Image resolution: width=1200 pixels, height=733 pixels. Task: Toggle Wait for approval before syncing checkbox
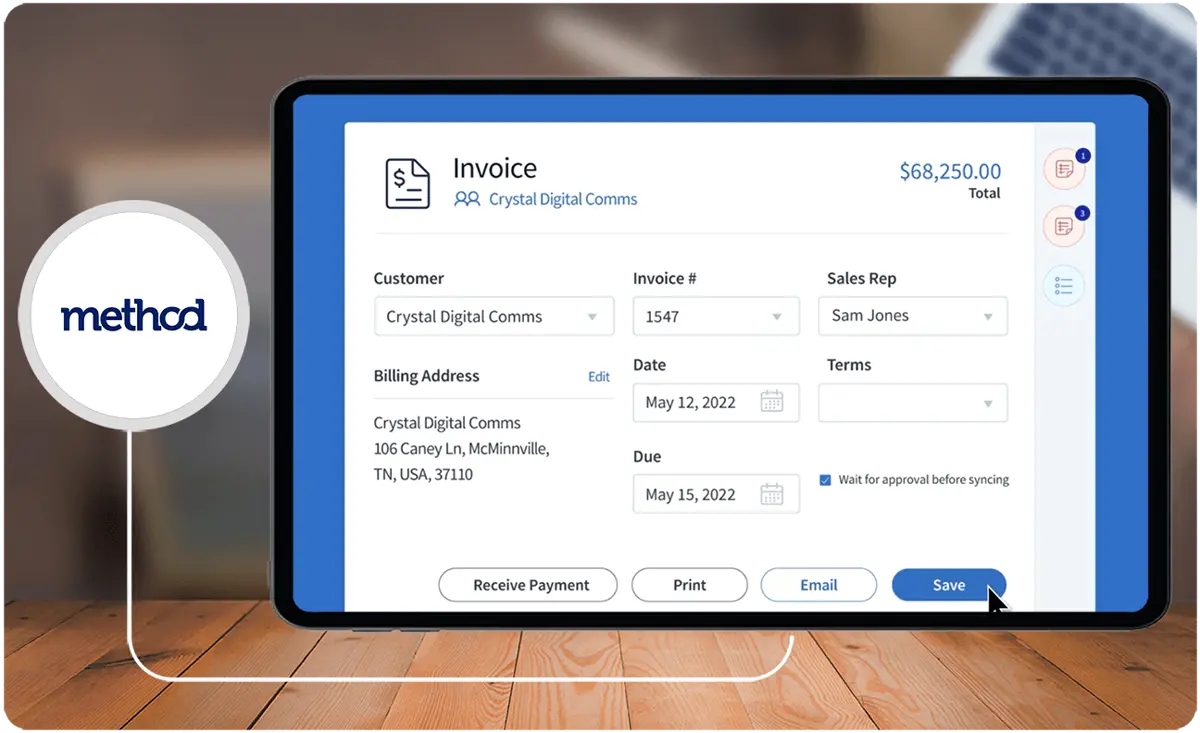[x=825, y=480]
